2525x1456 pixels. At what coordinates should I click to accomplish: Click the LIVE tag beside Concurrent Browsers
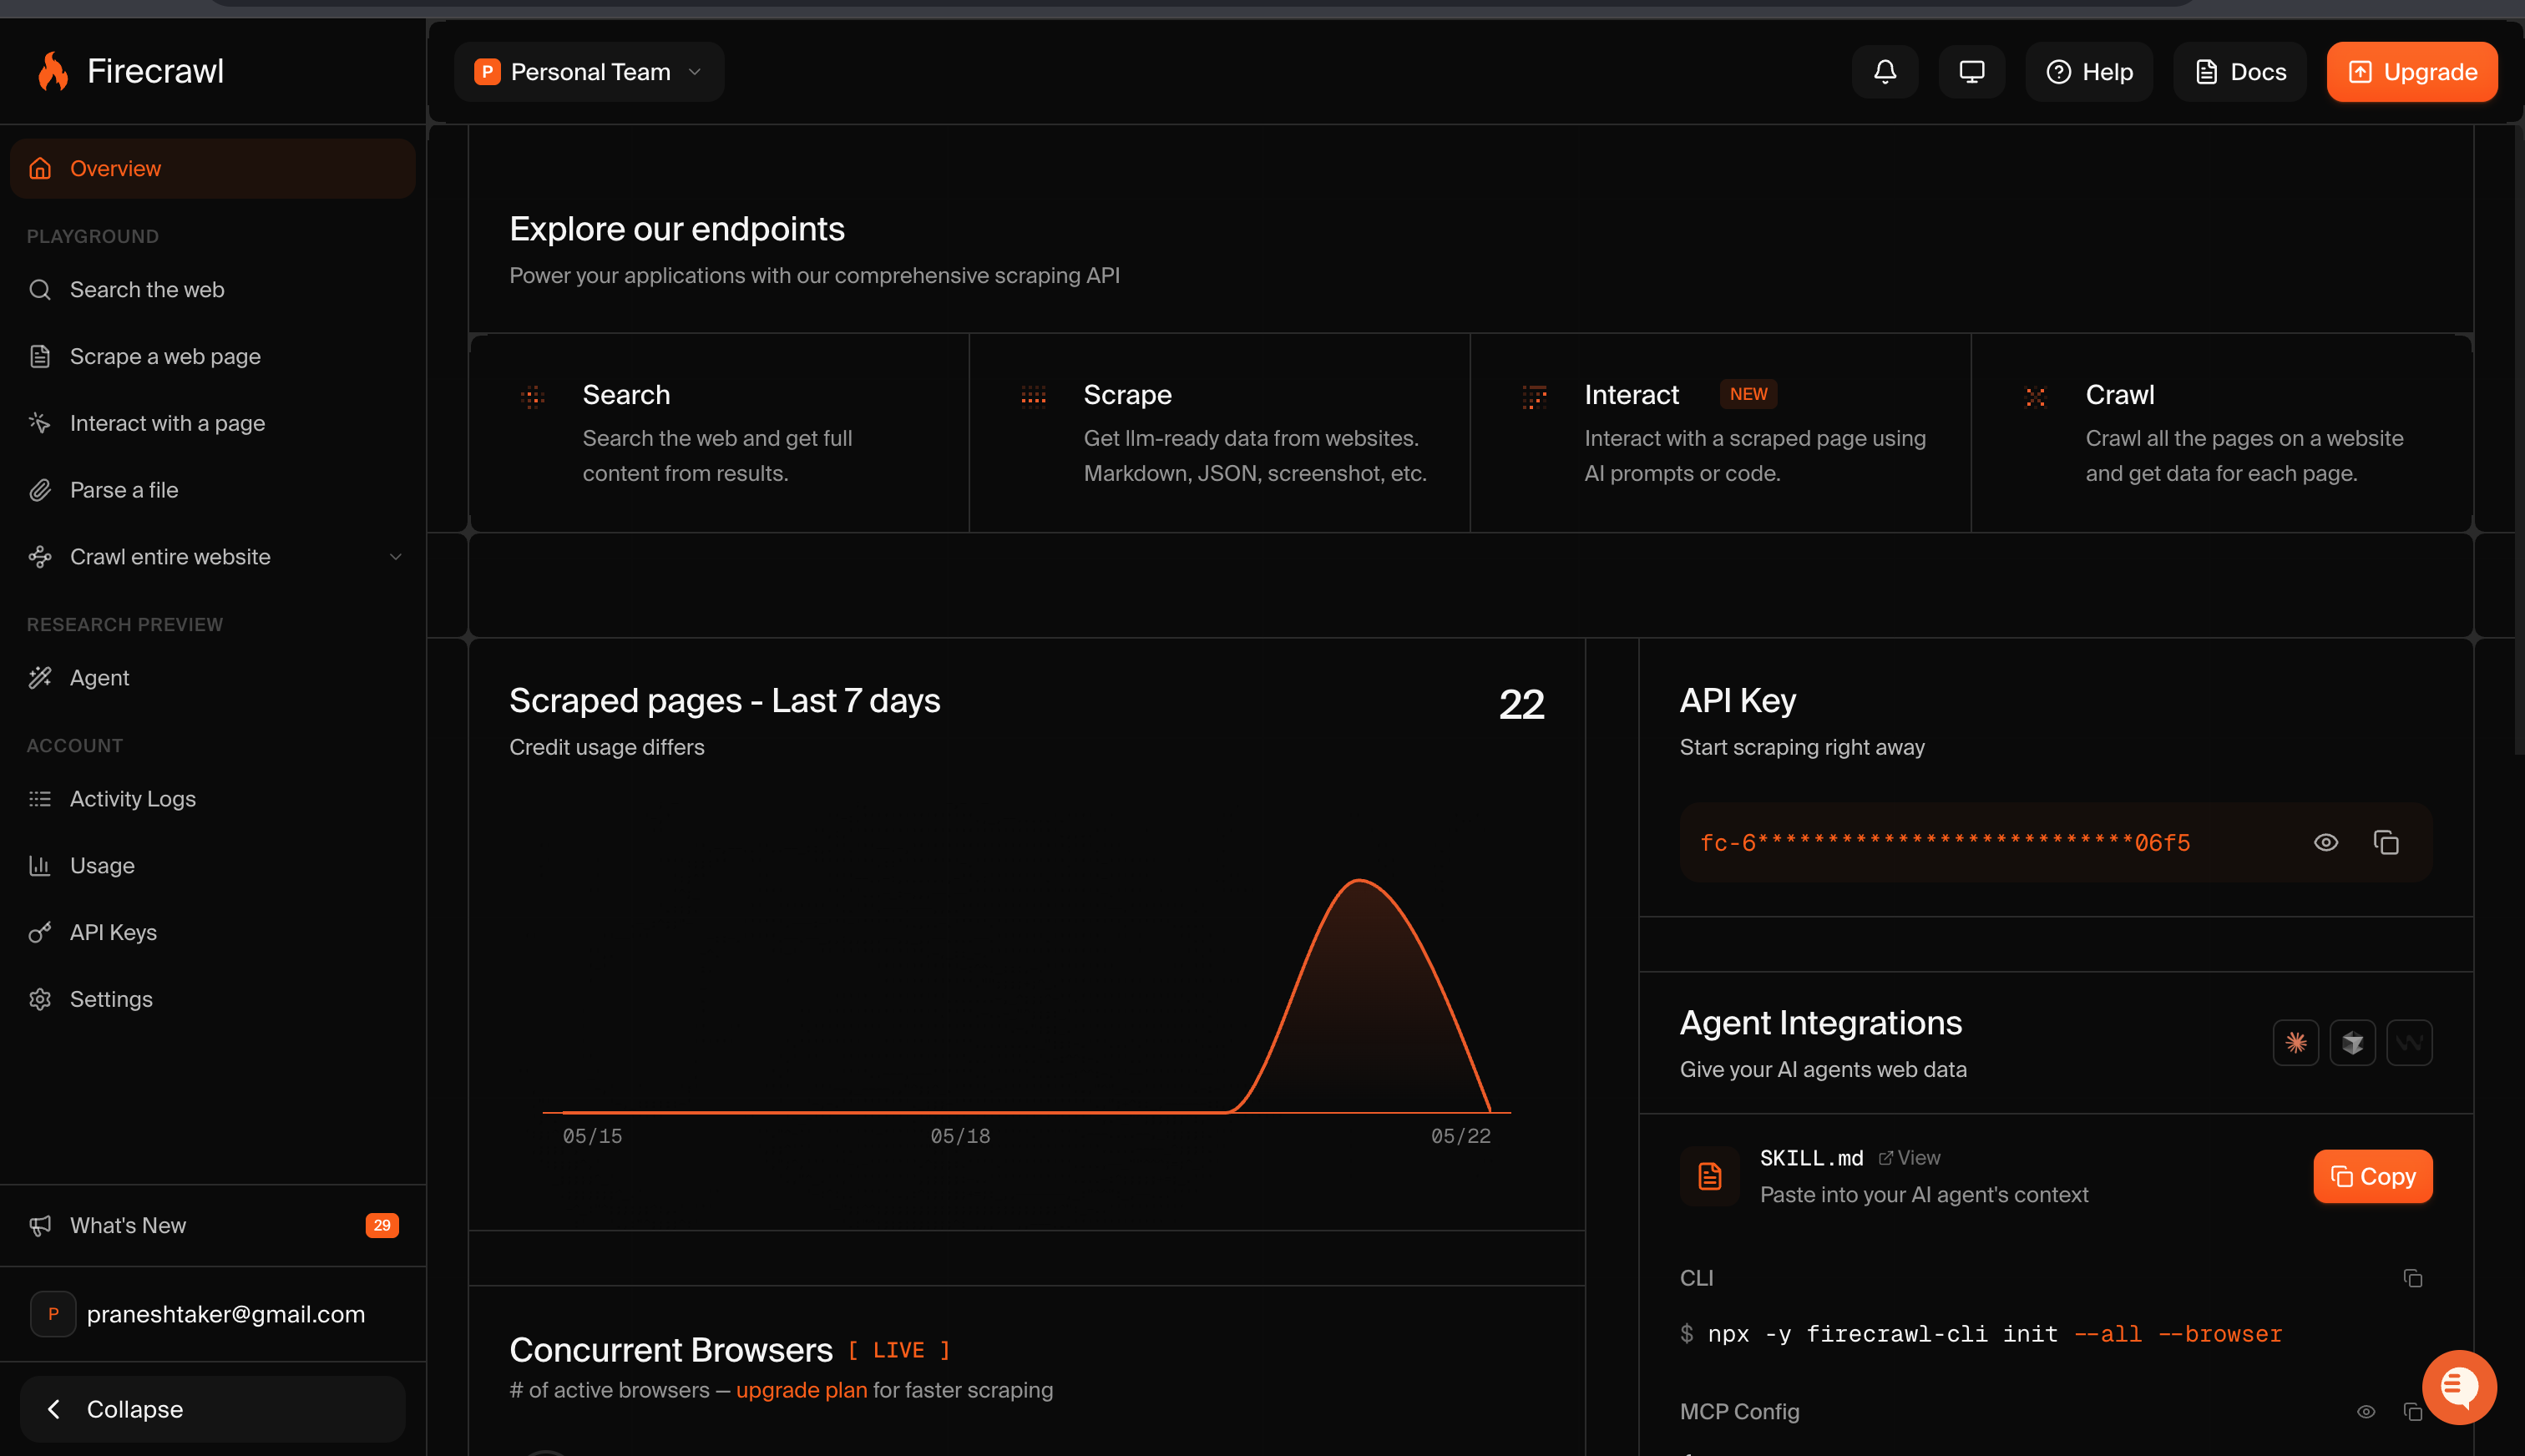(x=899, y=1350)
